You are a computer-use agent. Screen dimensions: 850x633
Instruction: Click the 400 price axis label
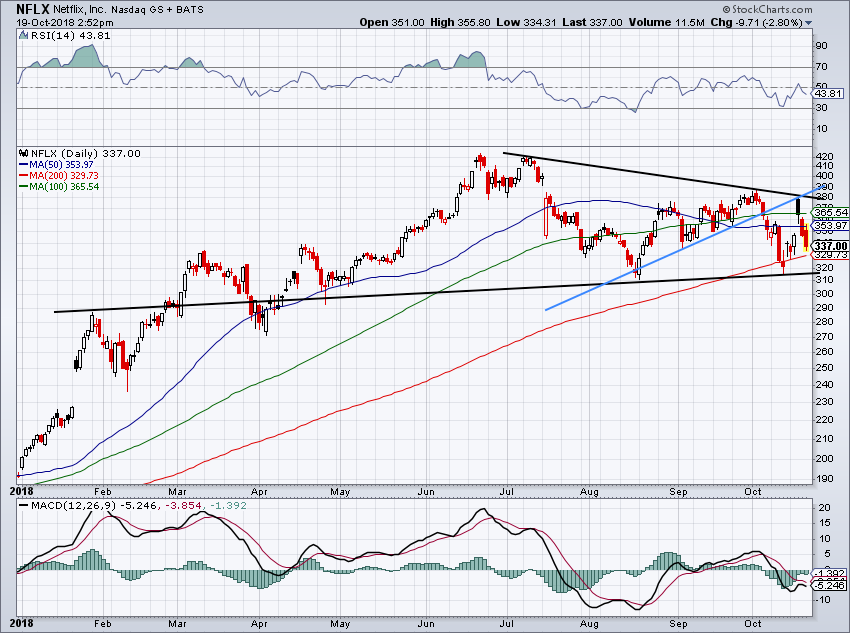pos(824,176)
